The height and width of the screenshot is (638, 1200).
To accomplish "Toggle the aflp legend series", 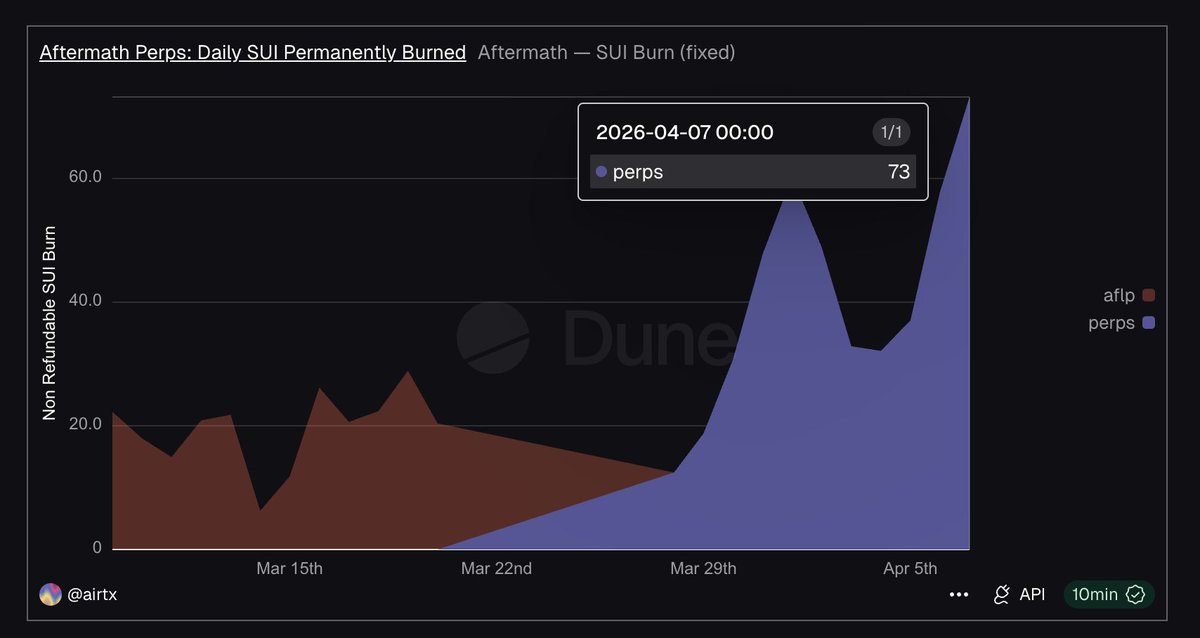I will click(x=1128, y=295).
